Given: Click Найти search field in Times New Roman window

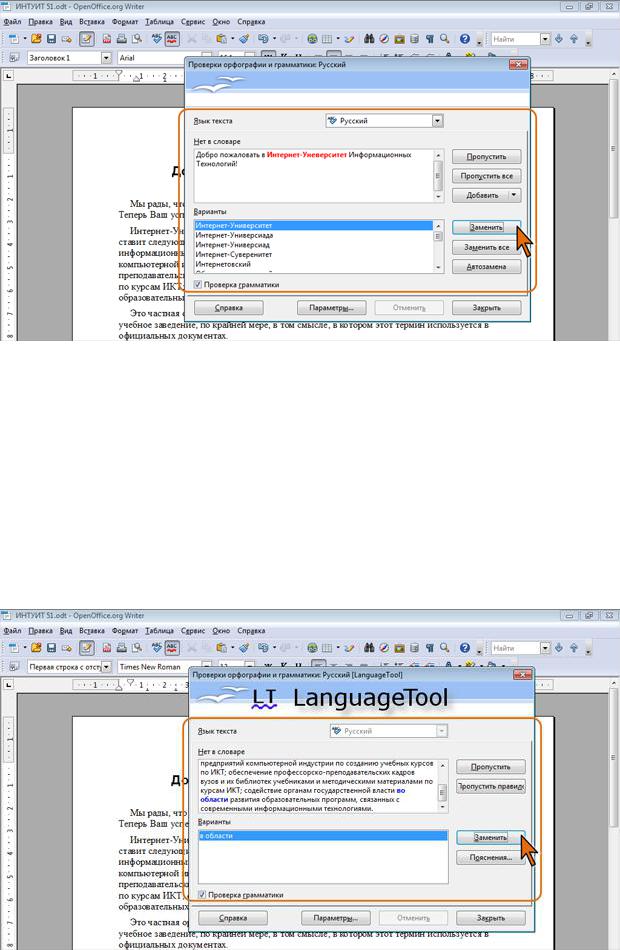Looking at the screenshot, I should pos(515,648).
